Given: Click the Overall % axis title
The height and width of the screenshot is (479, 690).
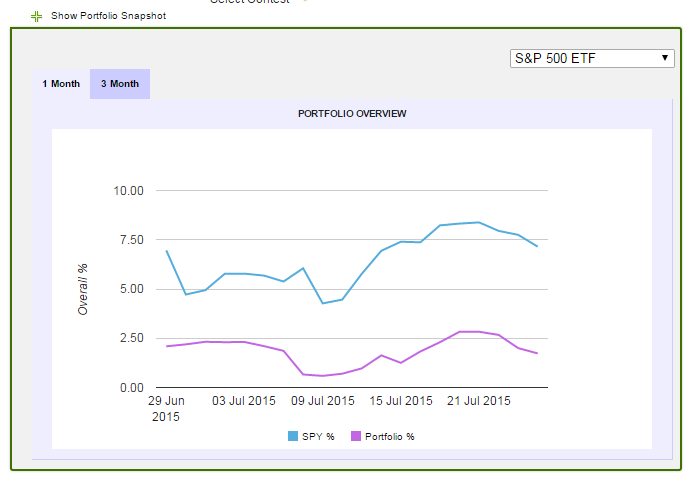Looking at the screenshot, I should 83,289.
